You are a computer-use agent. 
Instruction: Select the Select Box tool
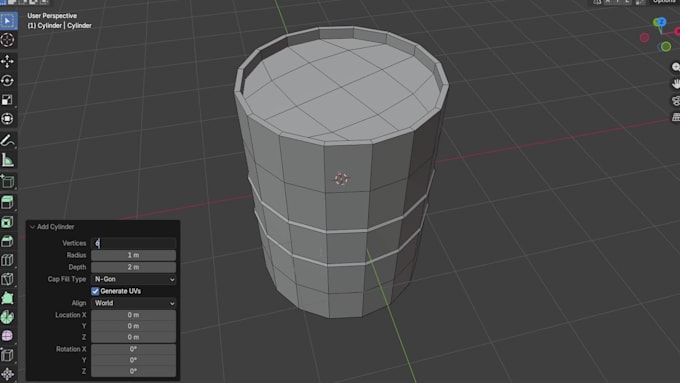8,21
